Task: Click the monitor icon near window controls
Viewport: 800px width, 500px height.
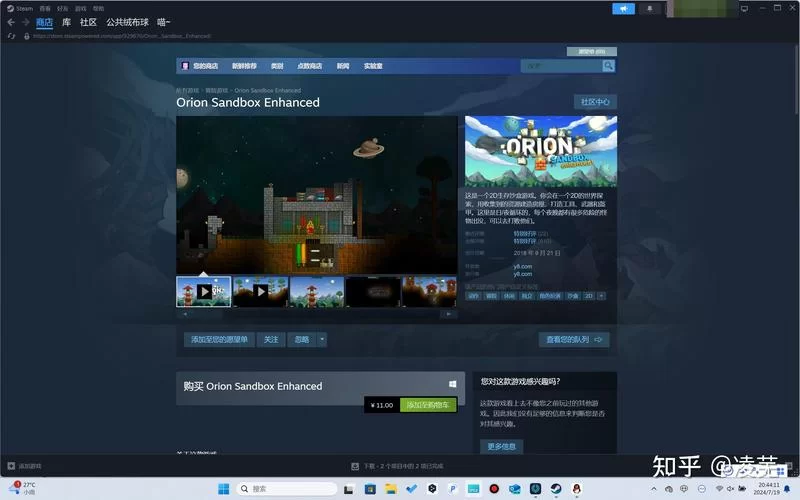Action: point(744,9)
